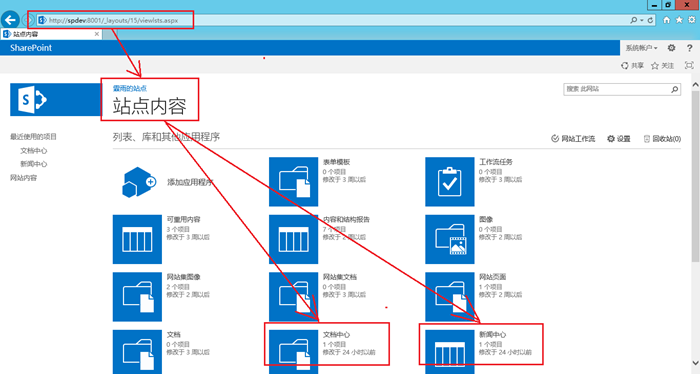Open the browser home icon
Viewport: 700px width, 374px height.
(667, 20)
